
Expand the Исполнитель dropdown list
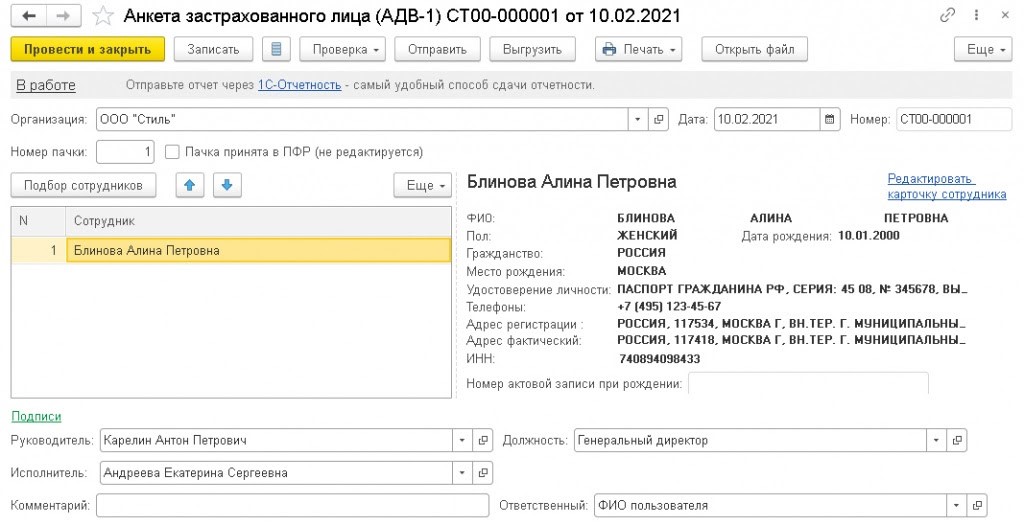[x=462, y=473]
